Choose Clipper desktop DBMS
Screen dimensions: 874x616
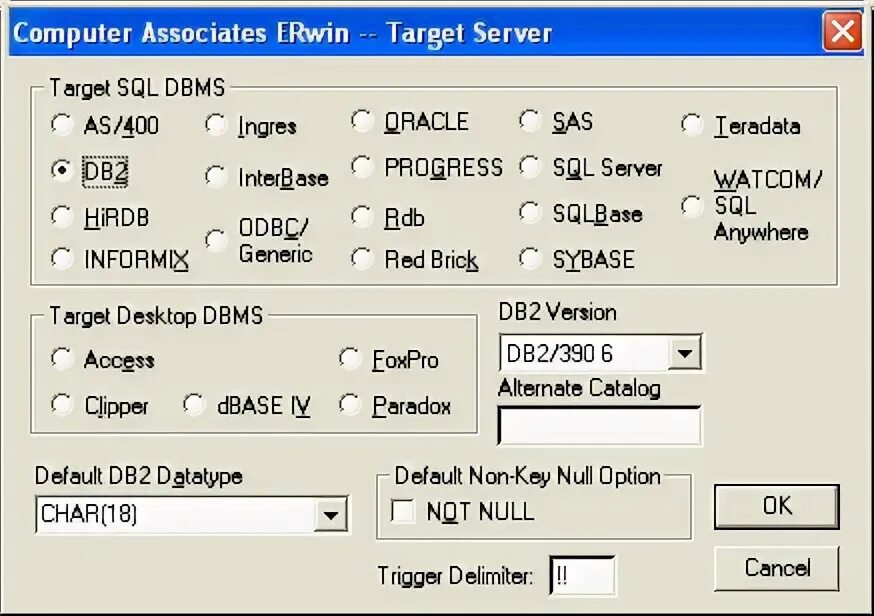[x=62, y=405]
